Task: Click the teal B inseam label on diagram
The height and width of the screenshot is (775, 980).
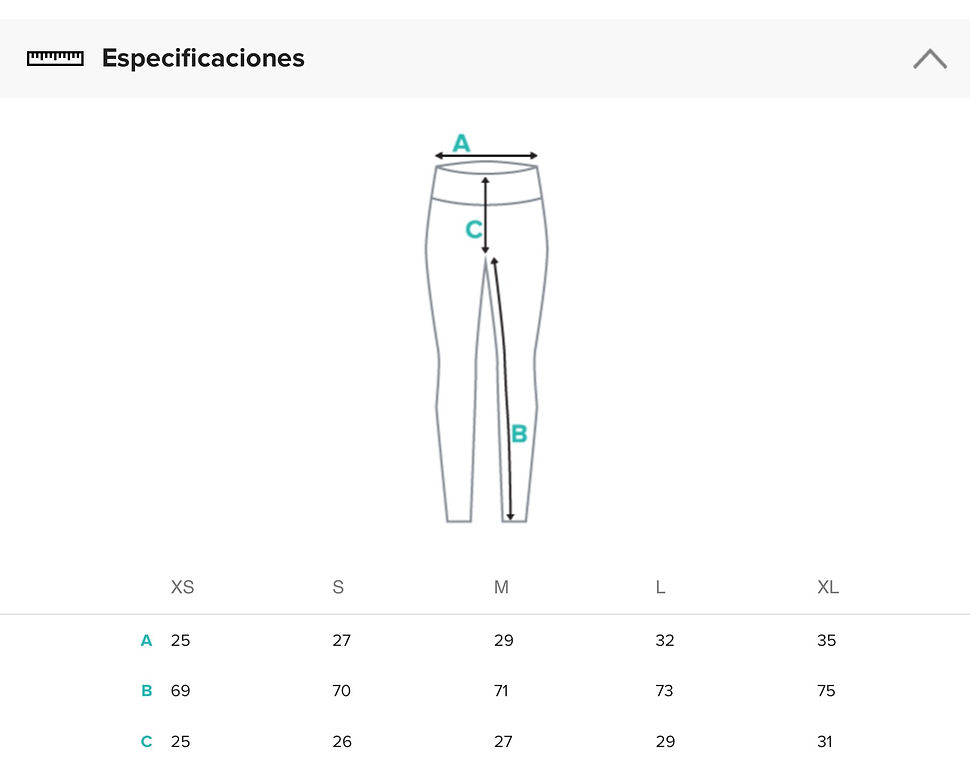Action: (519, 433)
